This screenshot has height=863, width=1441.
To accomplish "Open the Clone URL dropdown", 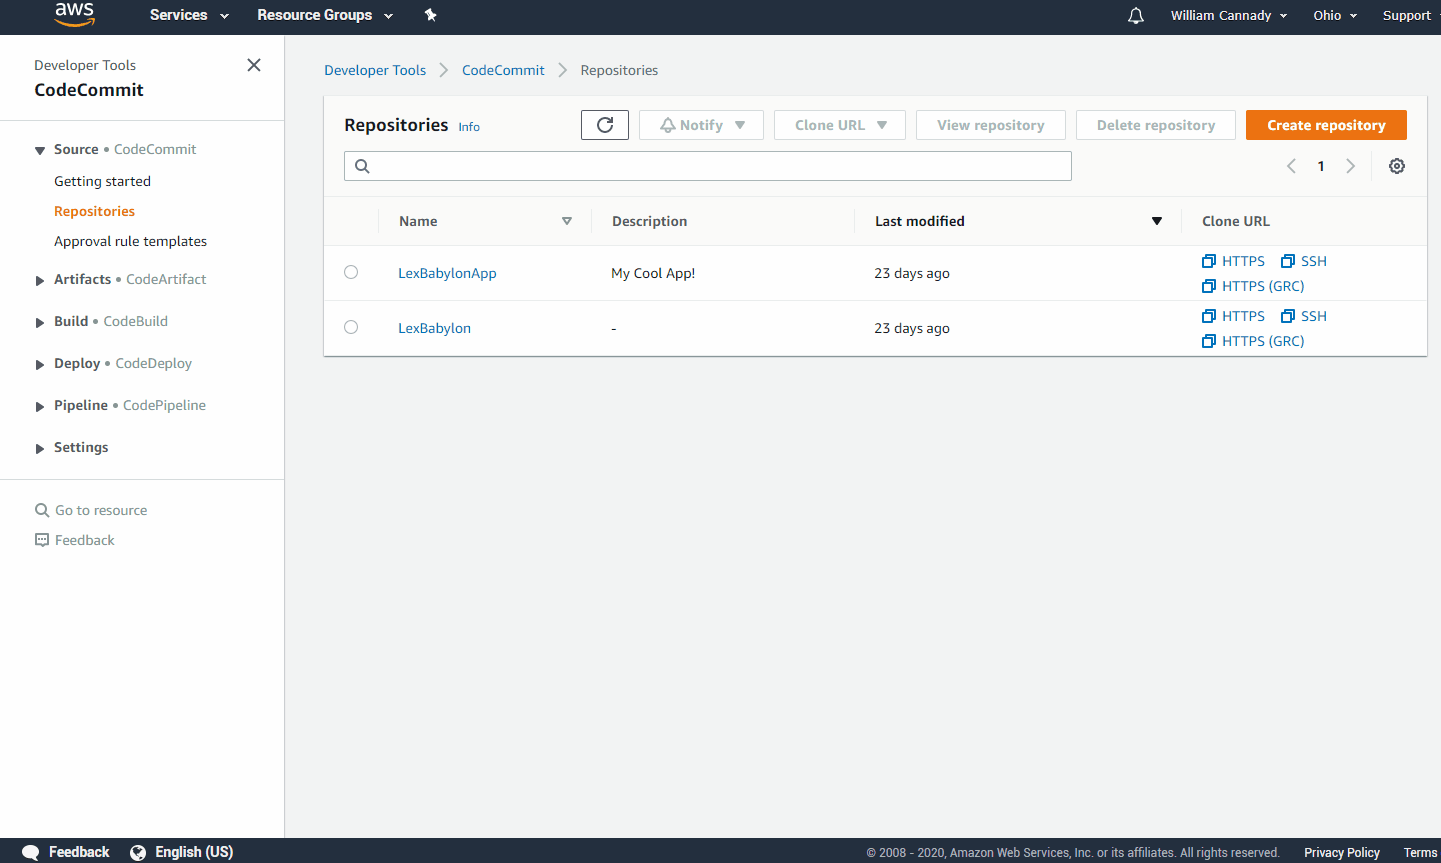I will point(840,125).
